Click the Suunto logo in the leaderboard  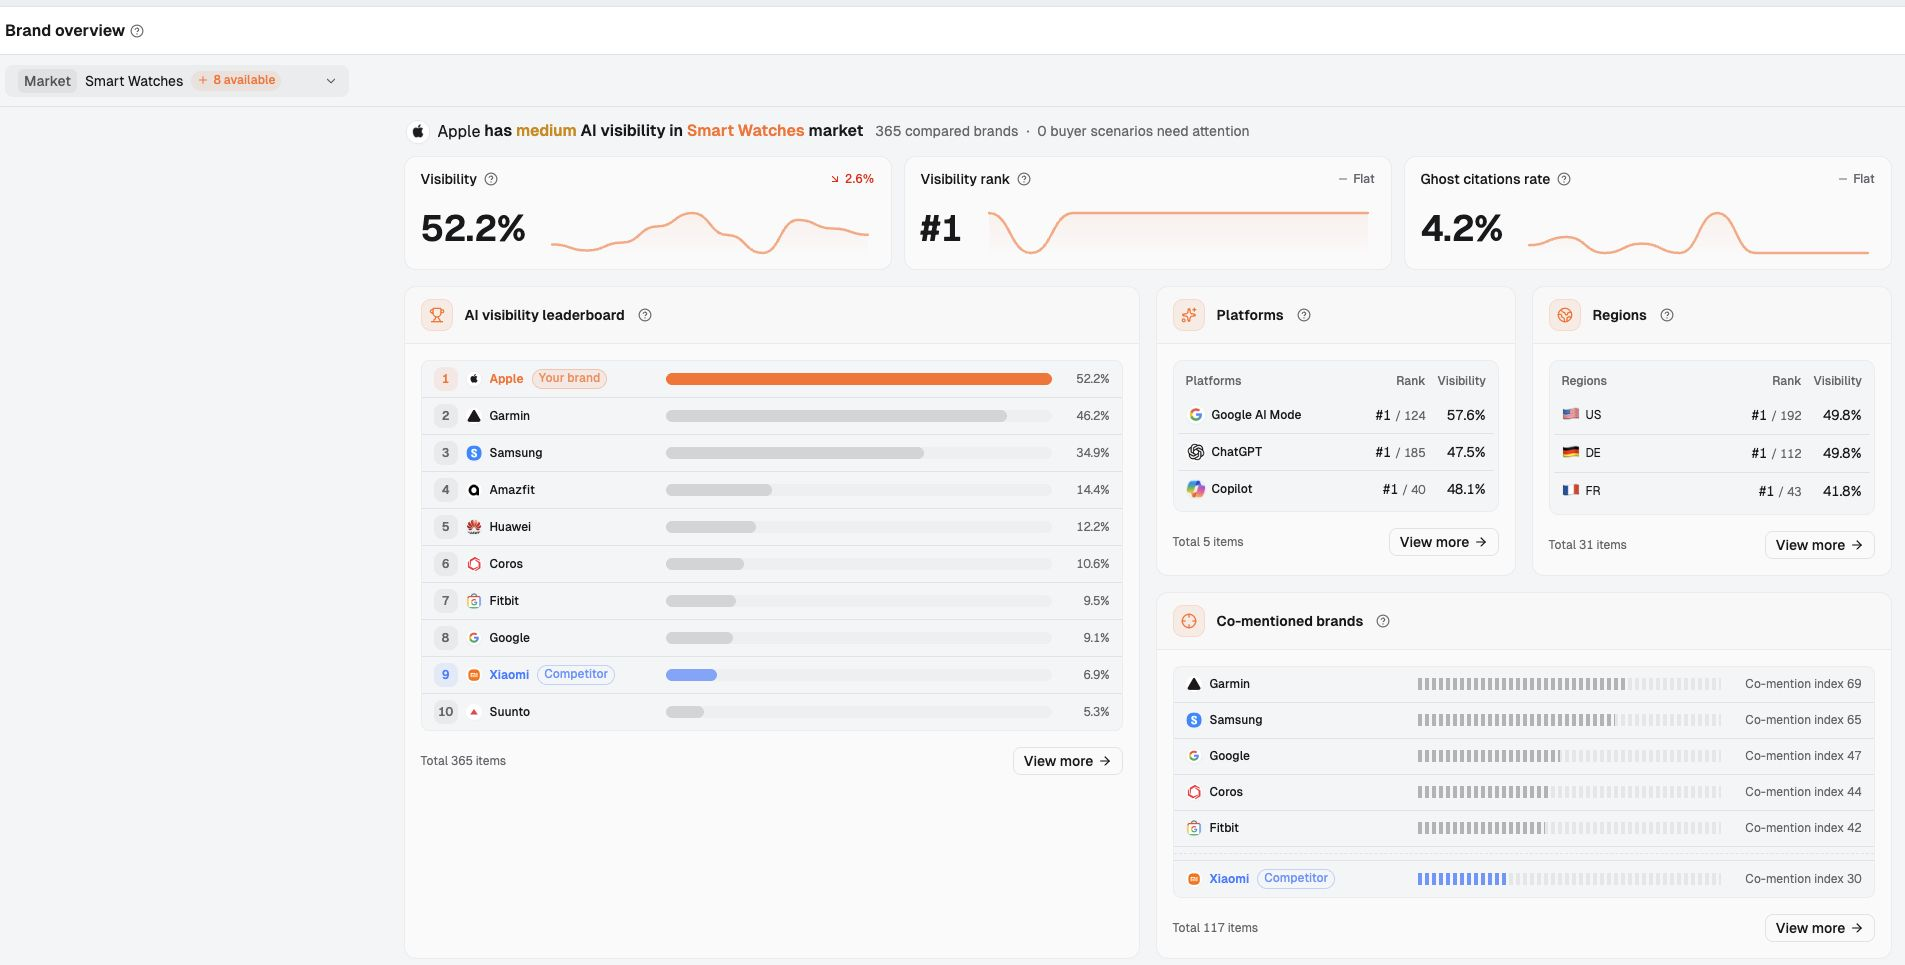coord(474,712)
